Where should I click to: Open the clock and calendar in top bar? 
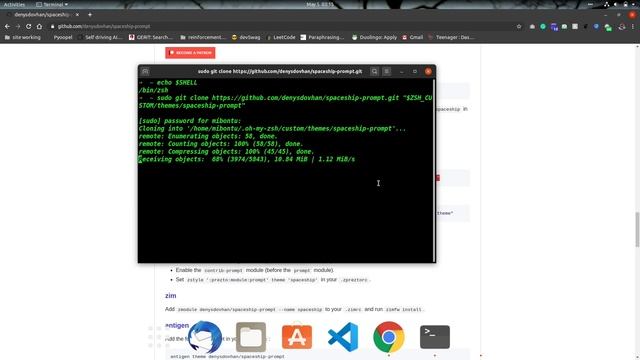click(320, 4)
